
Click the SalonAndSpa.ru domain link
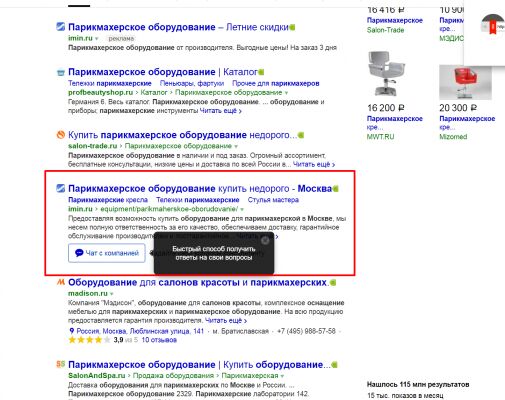click(97, 376)
